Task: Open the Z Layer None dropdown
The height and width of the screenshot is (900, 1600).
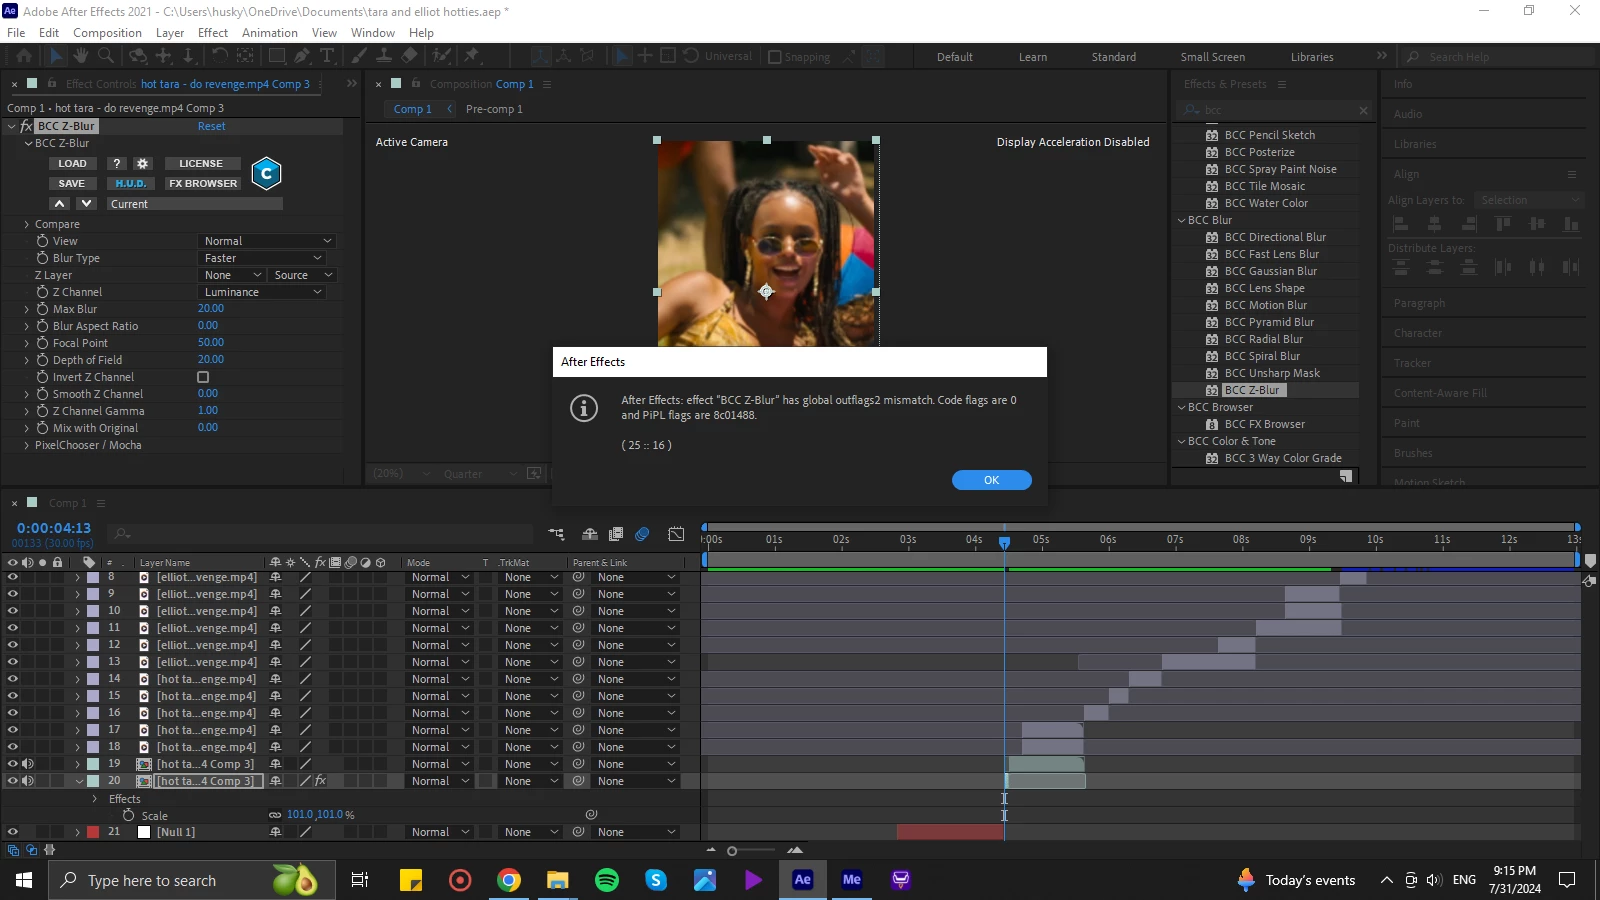Action: [x=231, y=275]
